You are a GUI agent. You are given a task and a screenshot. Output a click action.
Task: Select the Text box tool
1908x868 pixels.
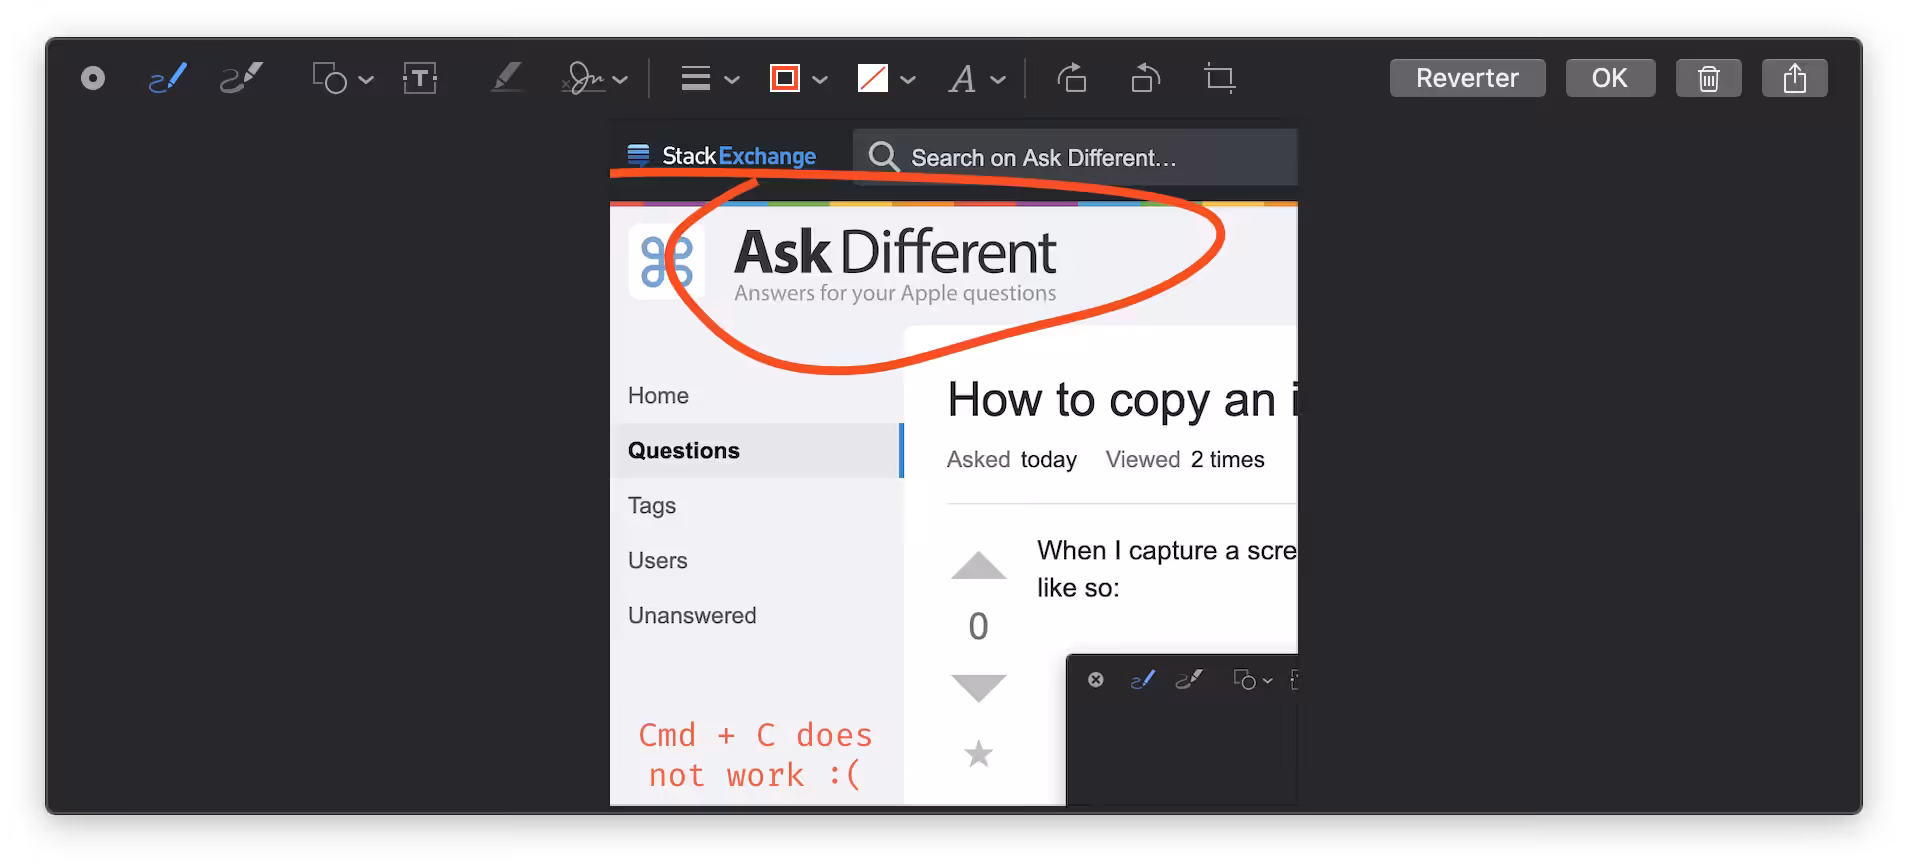pyautogui.click(x=420, y=78)
